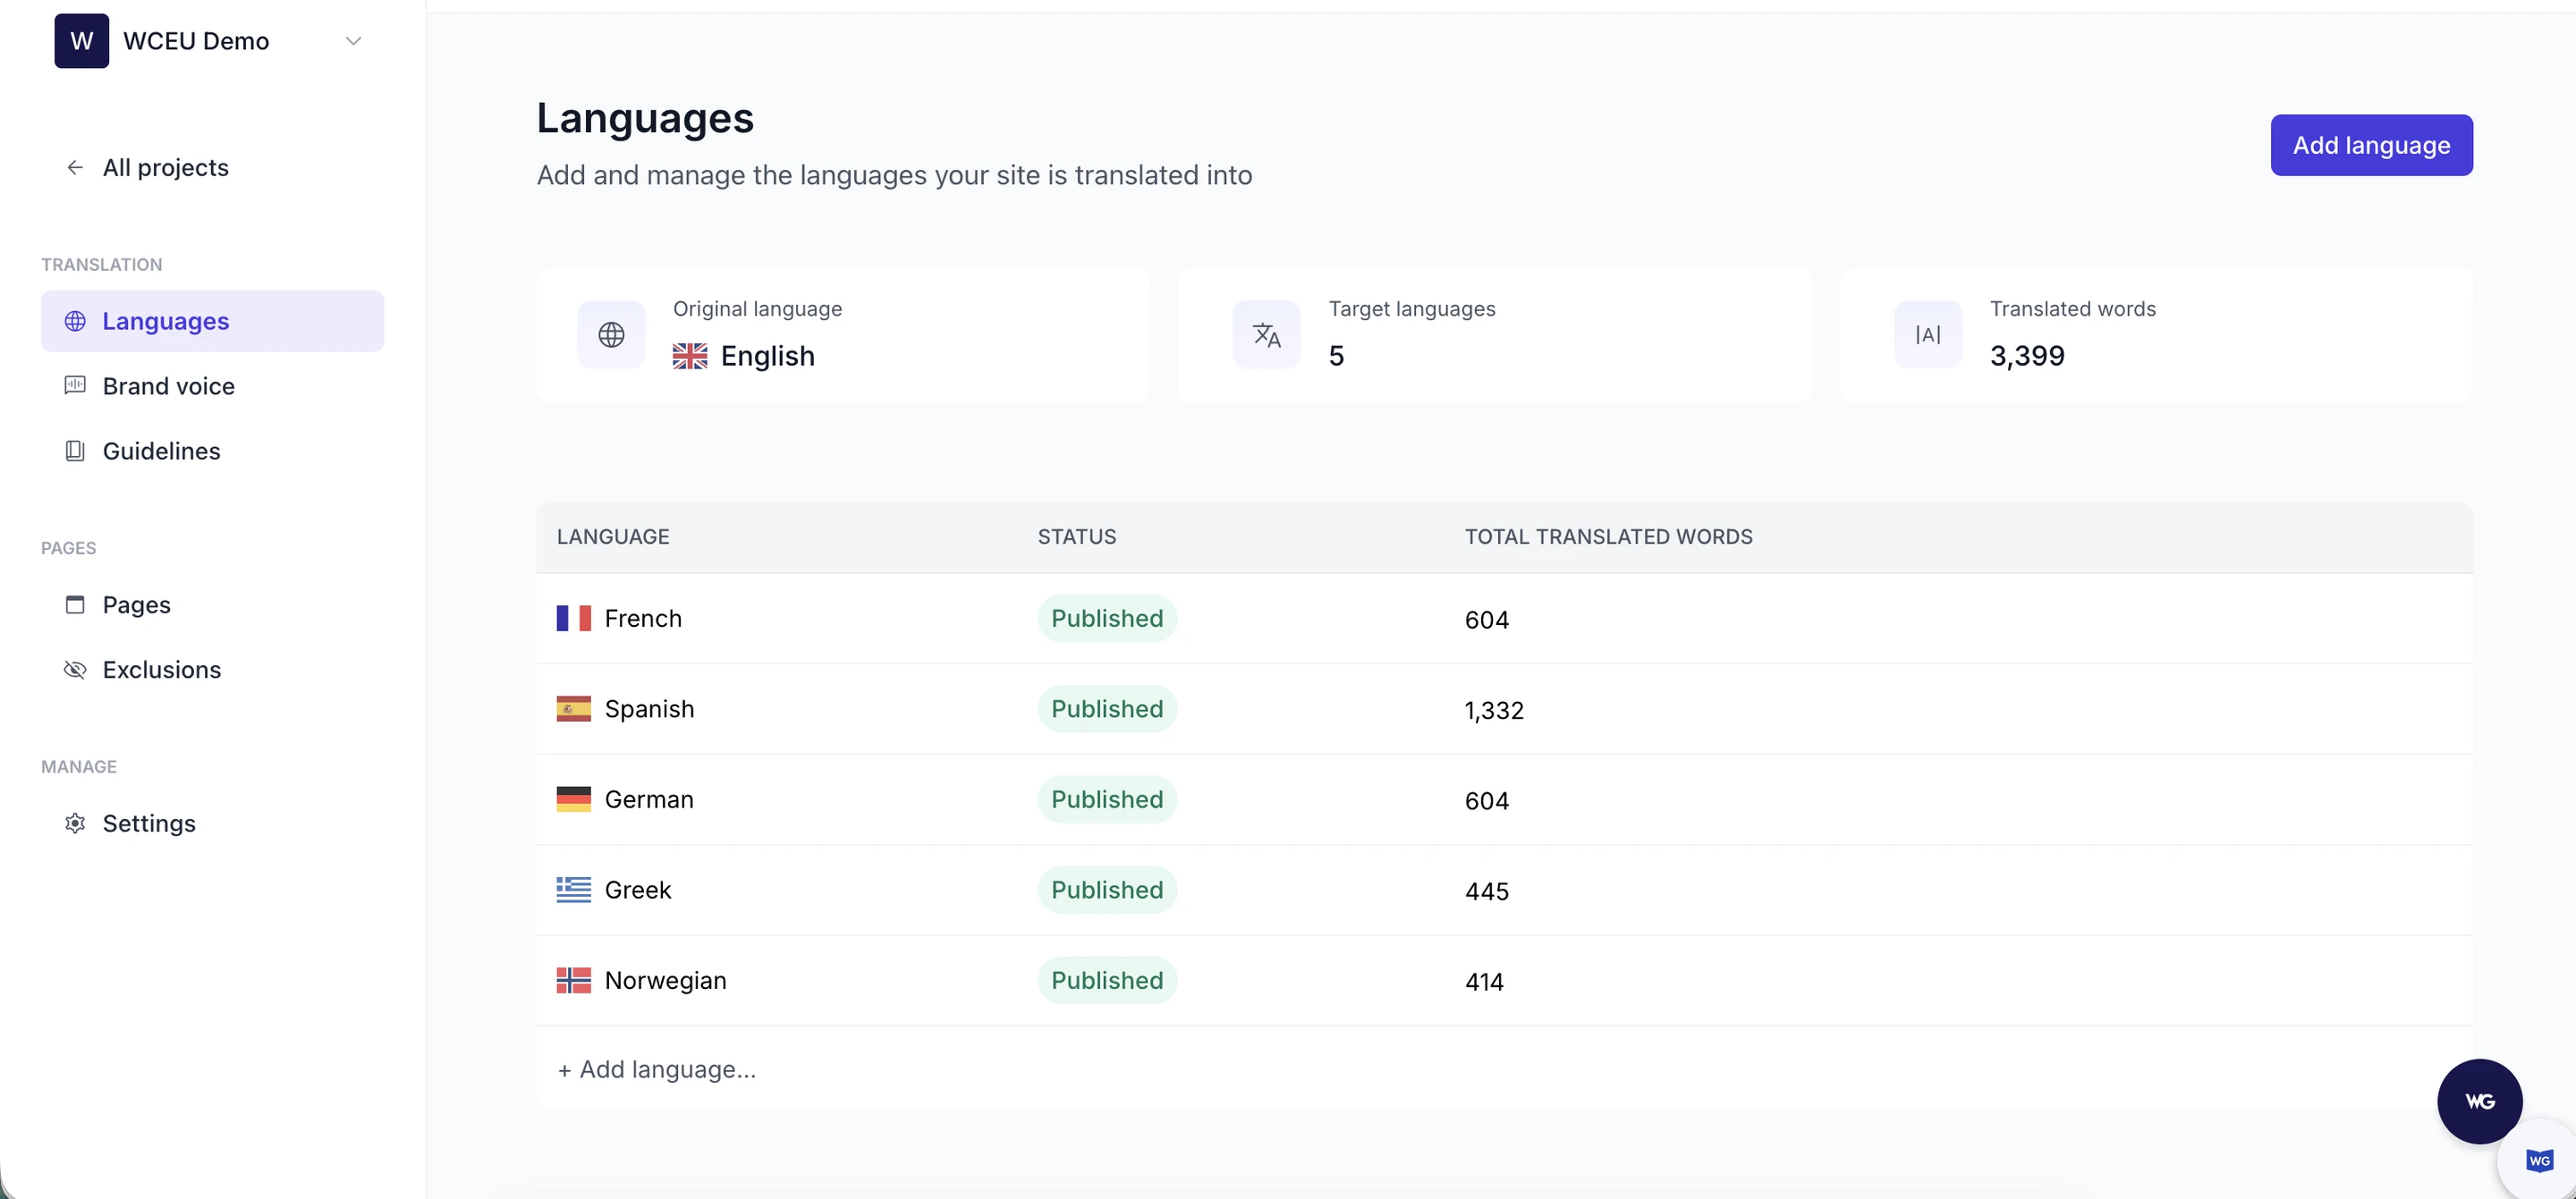This screenshot has height=1199, width=2576.
Task: Click the Brand voice sidebar icon
Action: tap(75, 386)
